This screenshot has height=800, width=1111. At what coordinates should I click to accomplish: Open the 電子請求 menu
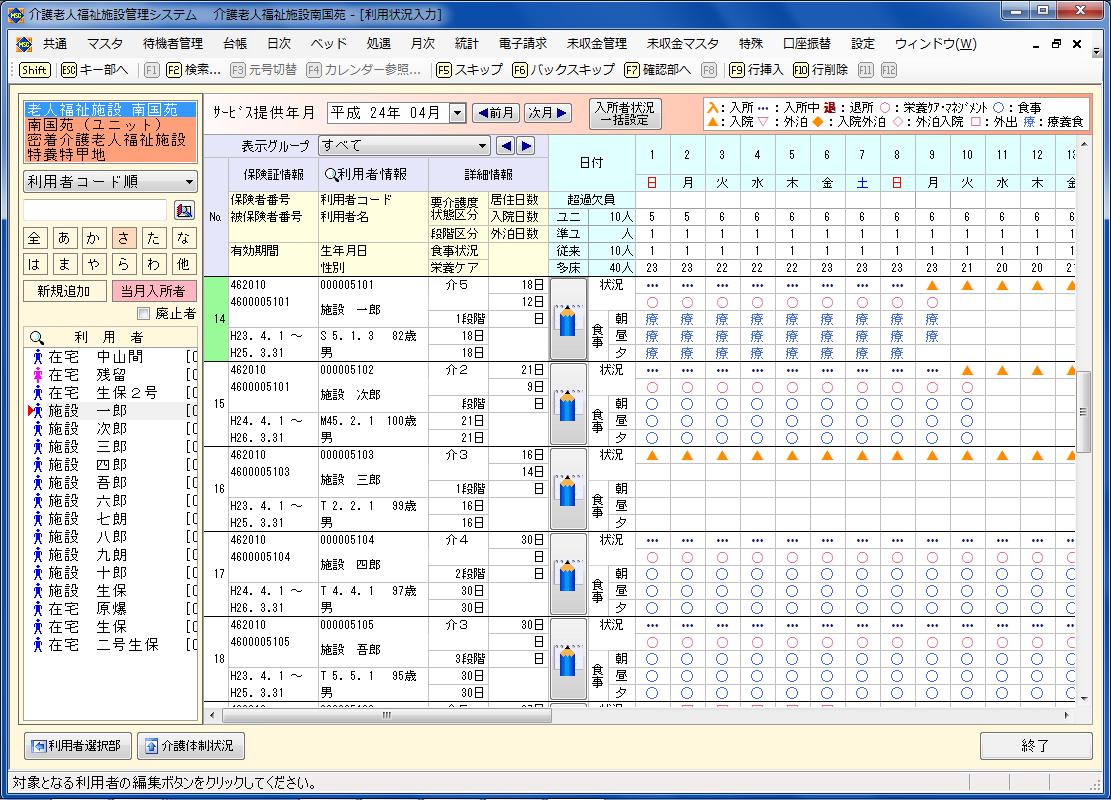pyautogui.click(x=522, y=44)
